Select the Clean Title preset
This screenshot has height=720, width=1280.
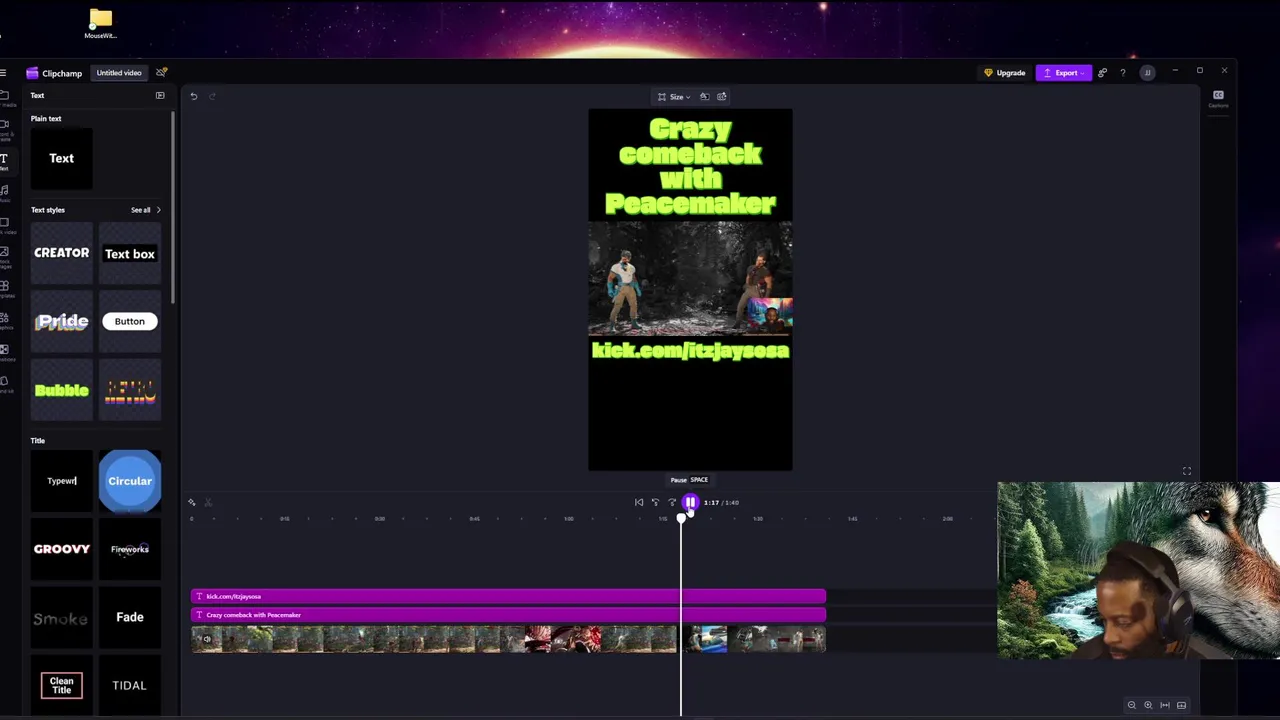(62, 685)
